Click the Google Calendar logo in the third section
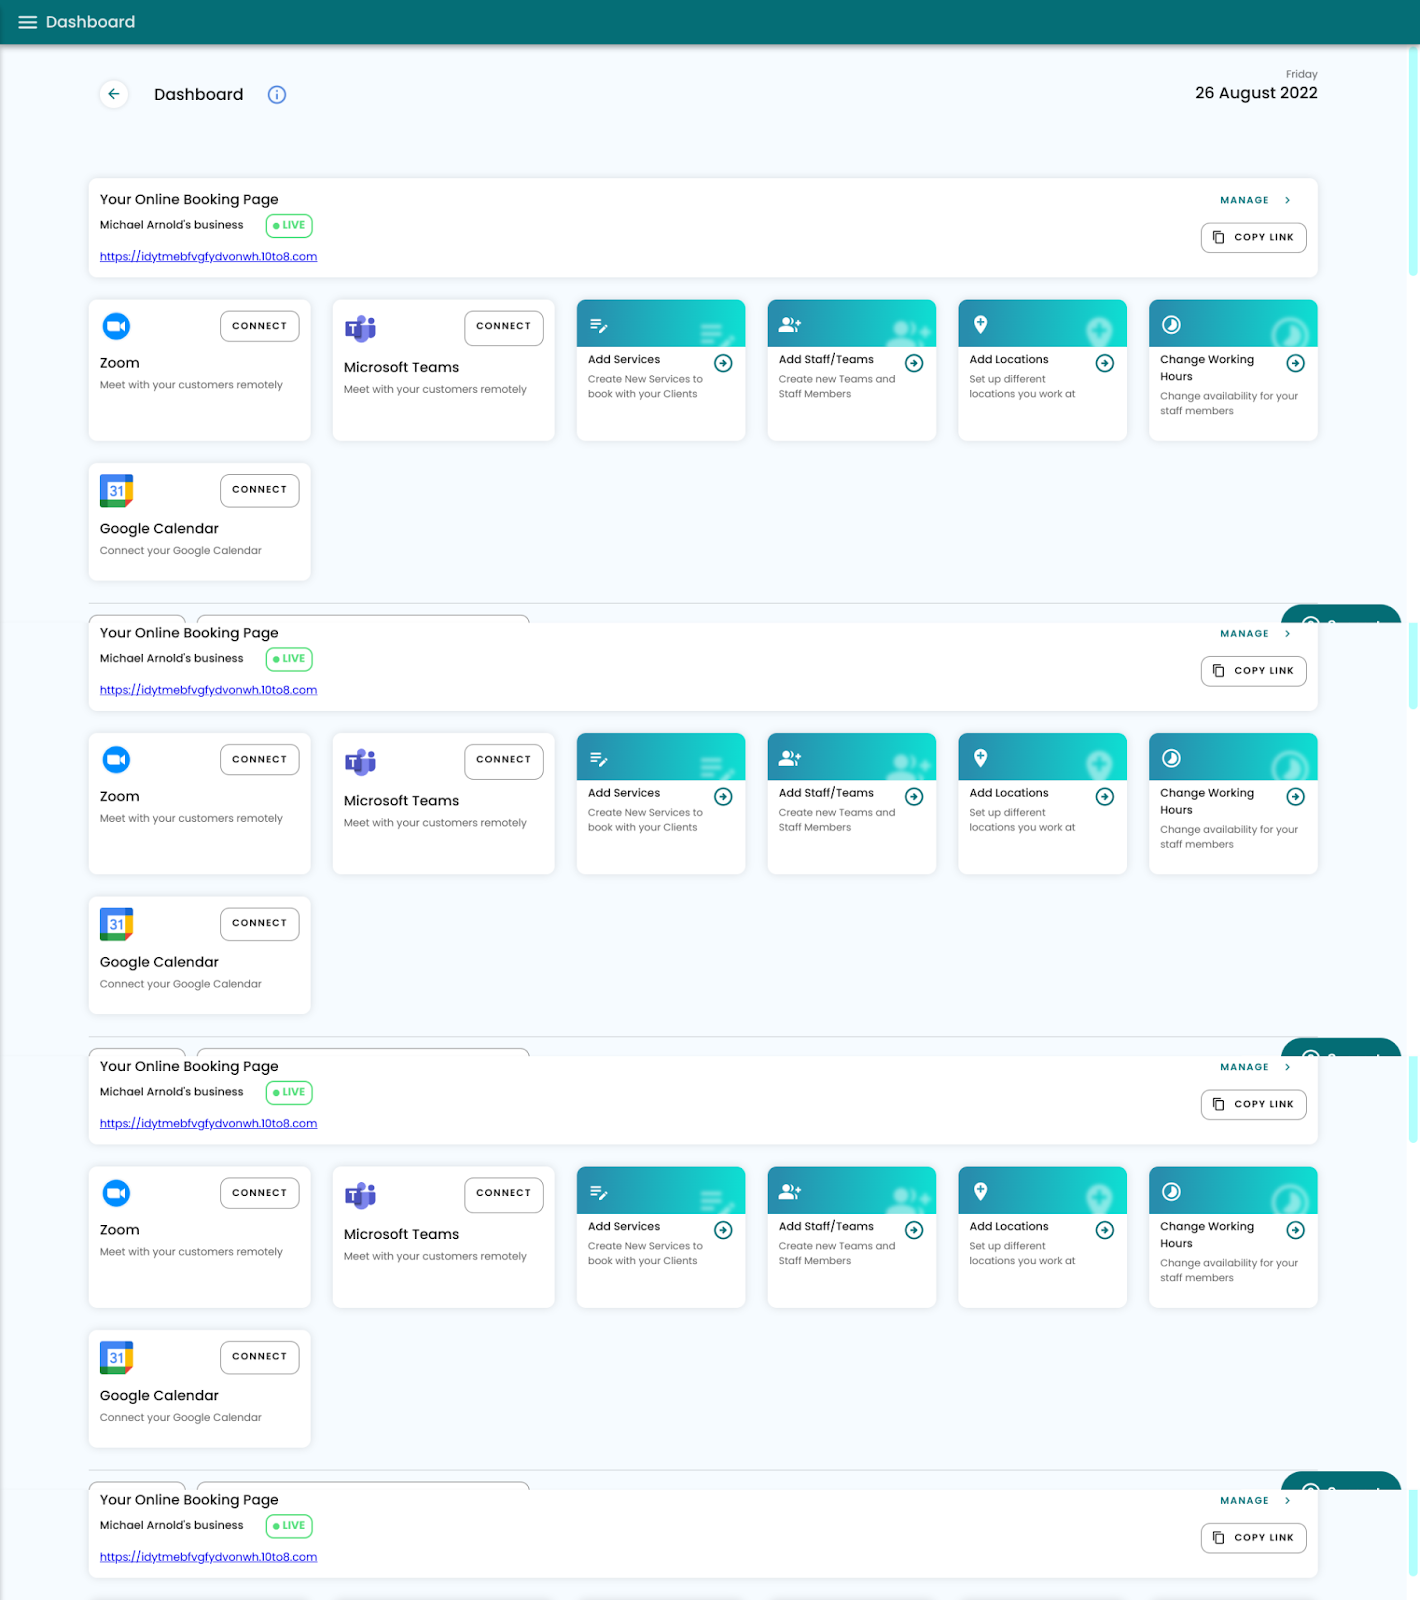The image size is (1420, 1600). 117,1358
